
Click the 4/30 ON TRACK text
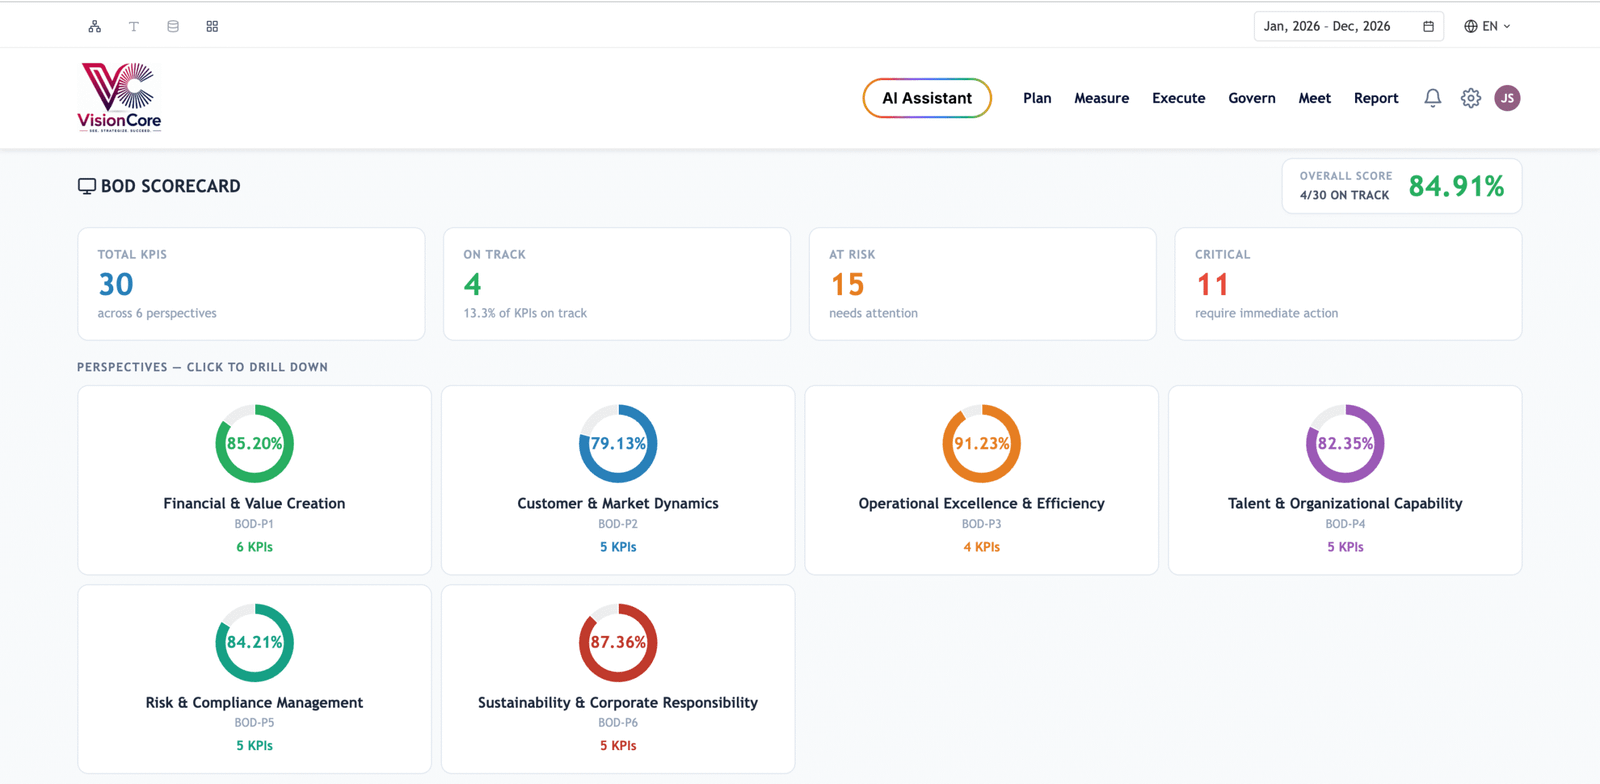[1344, 195]
